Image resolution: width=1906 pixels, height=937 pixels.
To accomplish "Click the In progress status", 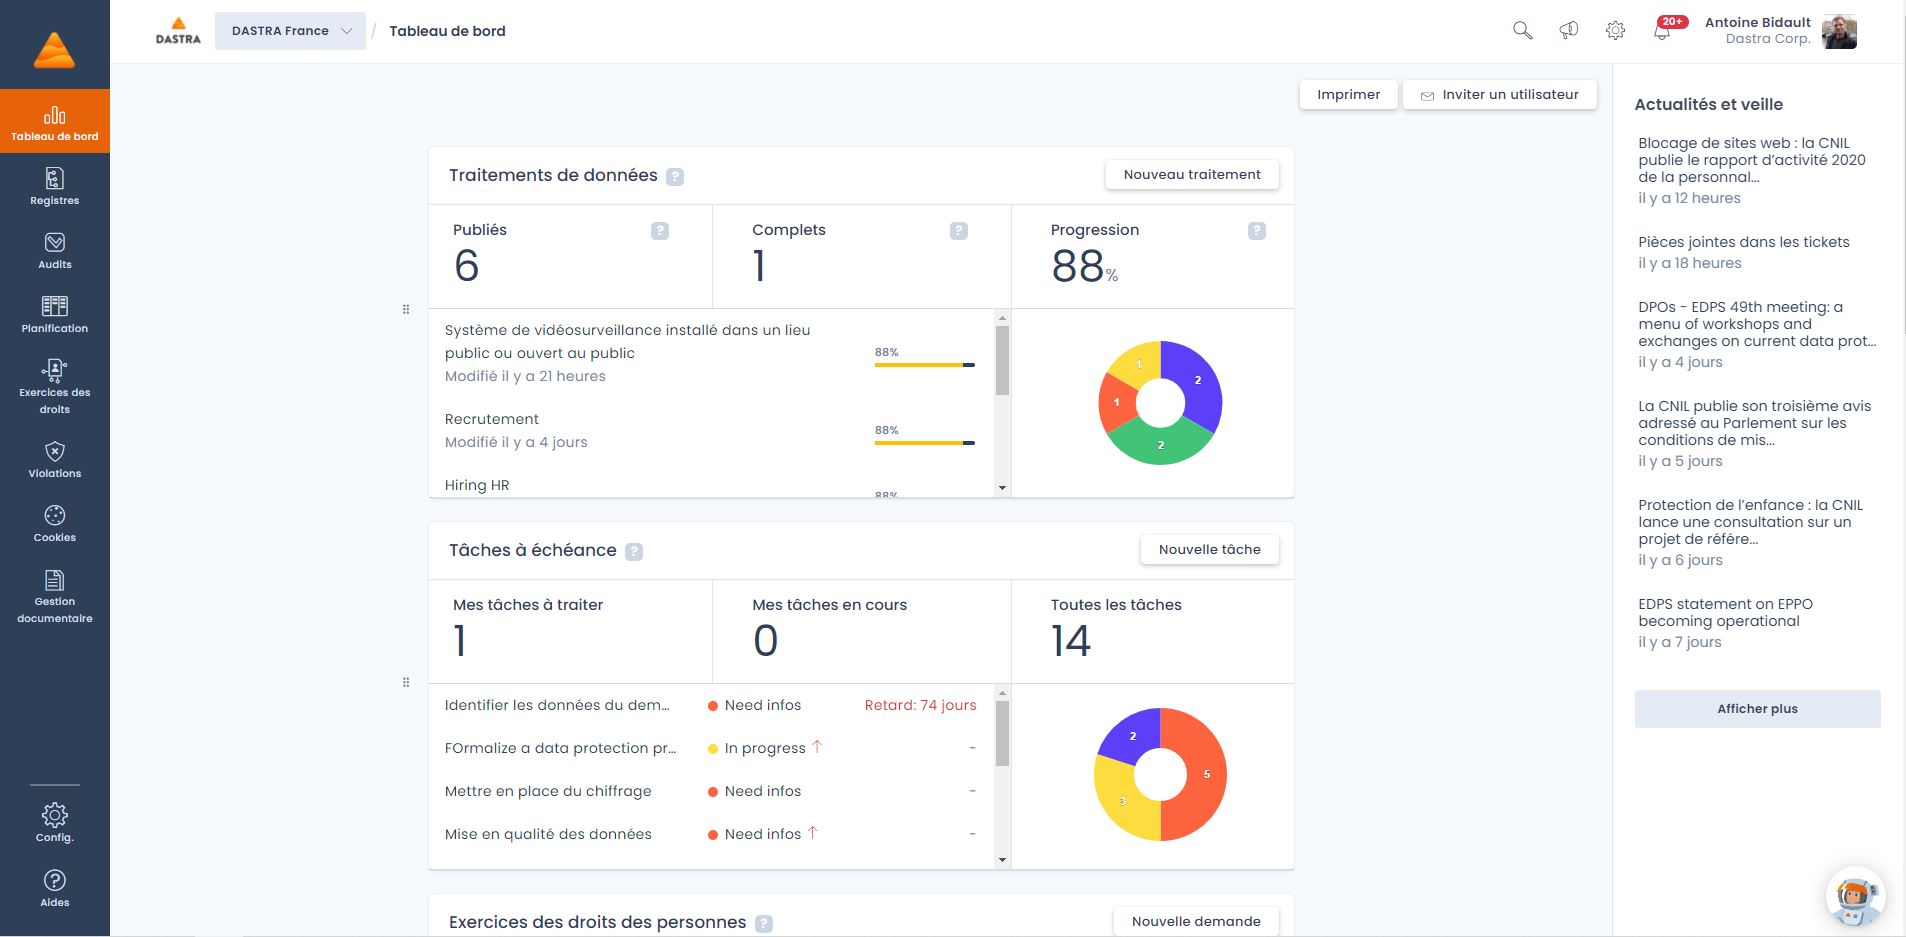I will coord(765,749).
